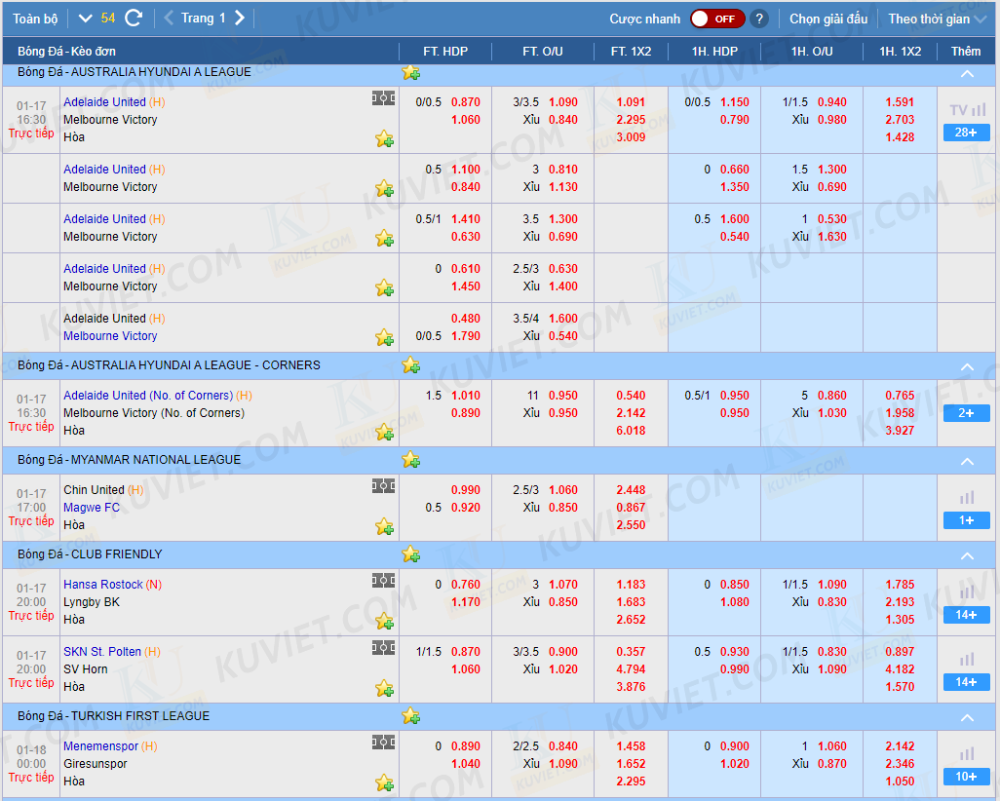Star the Adelaide United 0.5 handicap 1.100 row

[384, 188]
